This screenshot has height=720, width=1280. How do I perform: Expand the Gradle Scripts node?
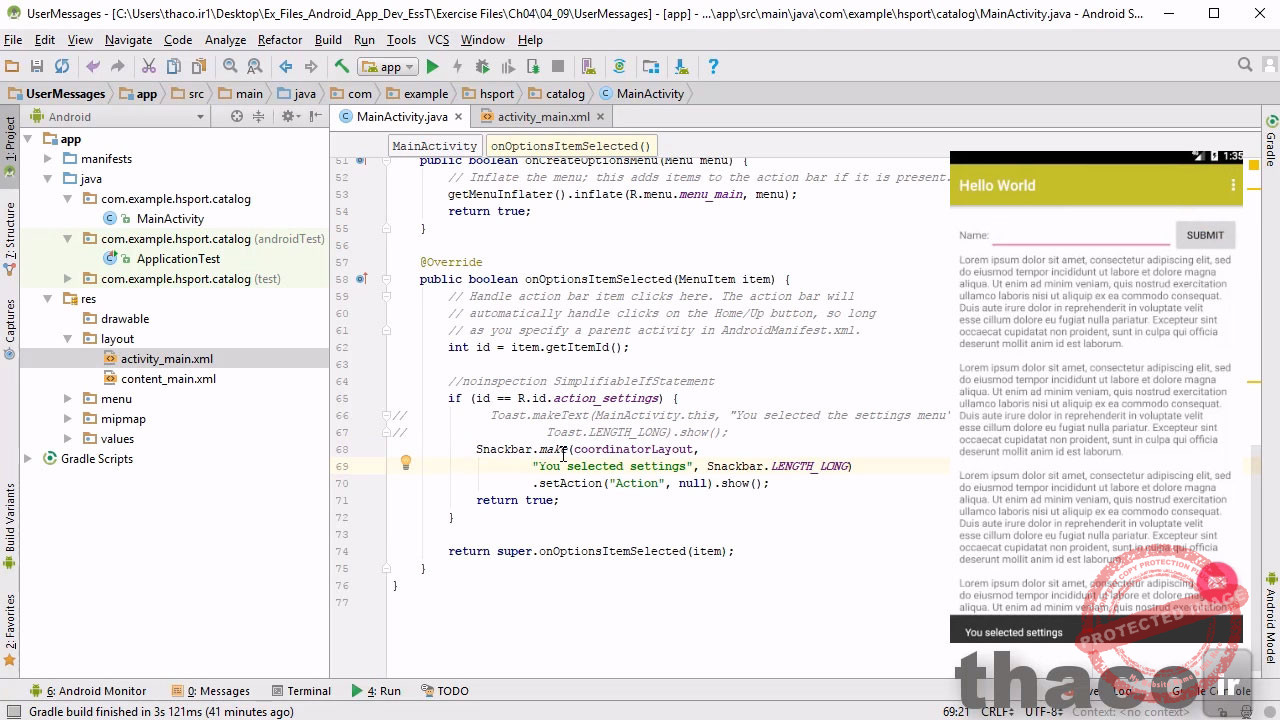pyautogui.click(x=27, y=459)
